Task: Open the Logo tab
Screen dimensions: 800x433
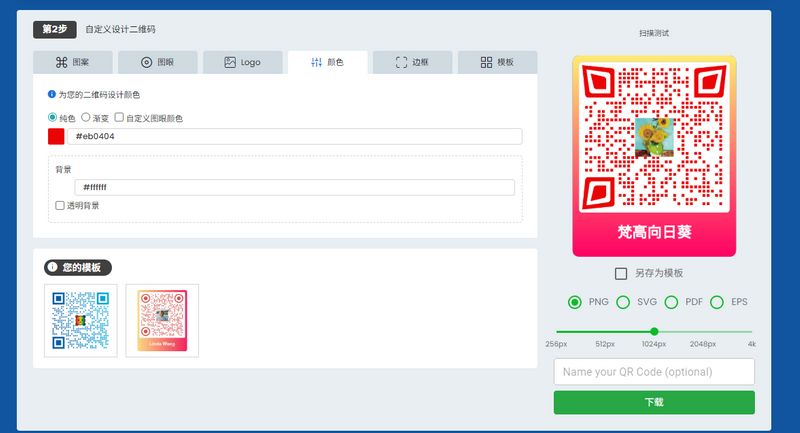Action: pyautogui.click(x=242, y=62)
